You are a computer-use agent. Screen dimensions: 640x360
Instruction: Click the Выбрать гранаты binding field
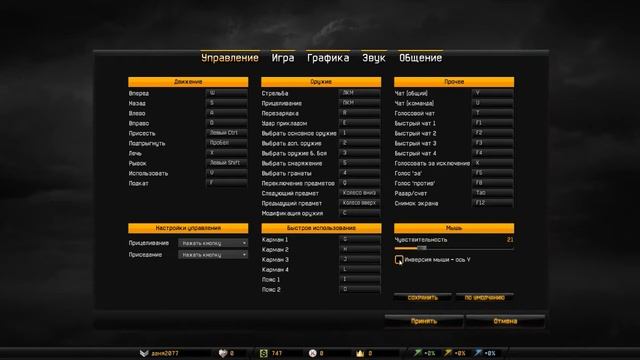click(360, 173)
